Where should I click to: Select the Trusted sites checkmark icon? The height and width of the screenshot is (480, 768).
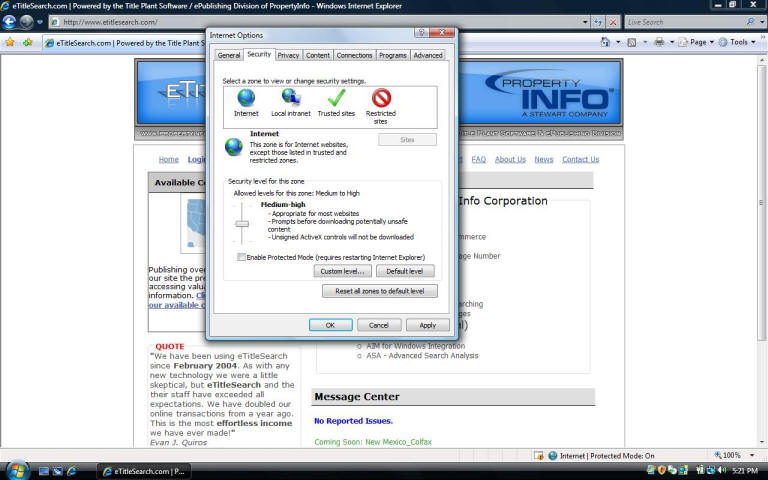click(336, 97)
